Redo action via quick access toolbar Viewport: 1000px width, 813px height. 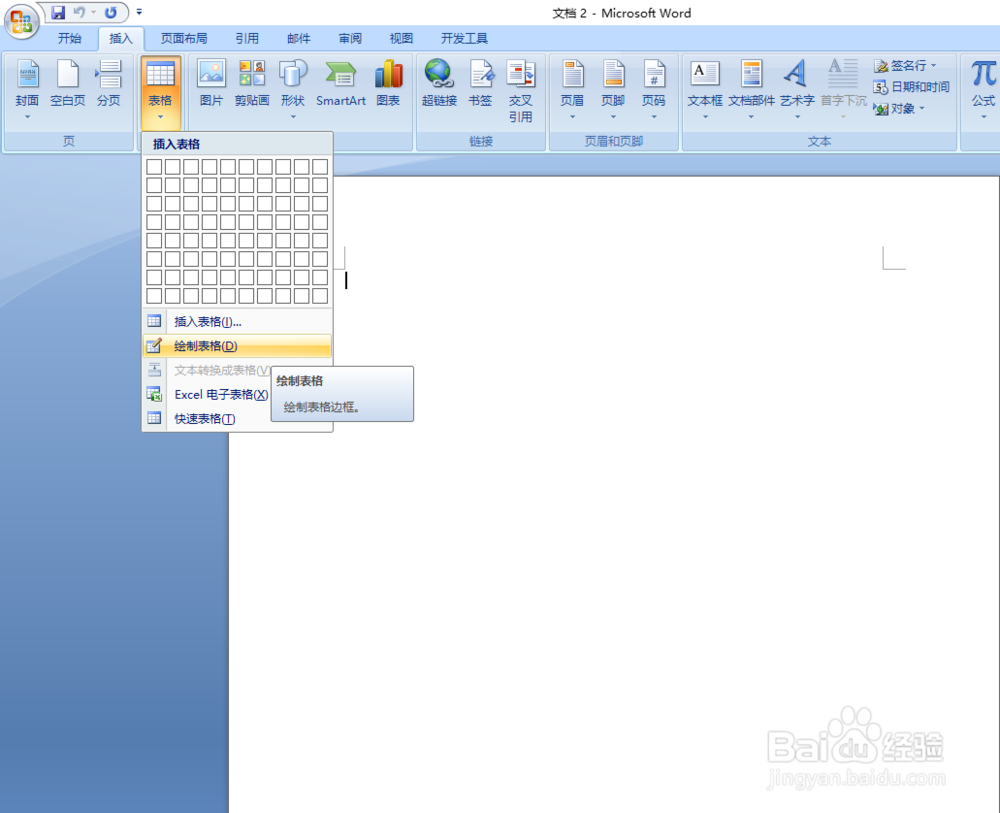tap(111, 12)
